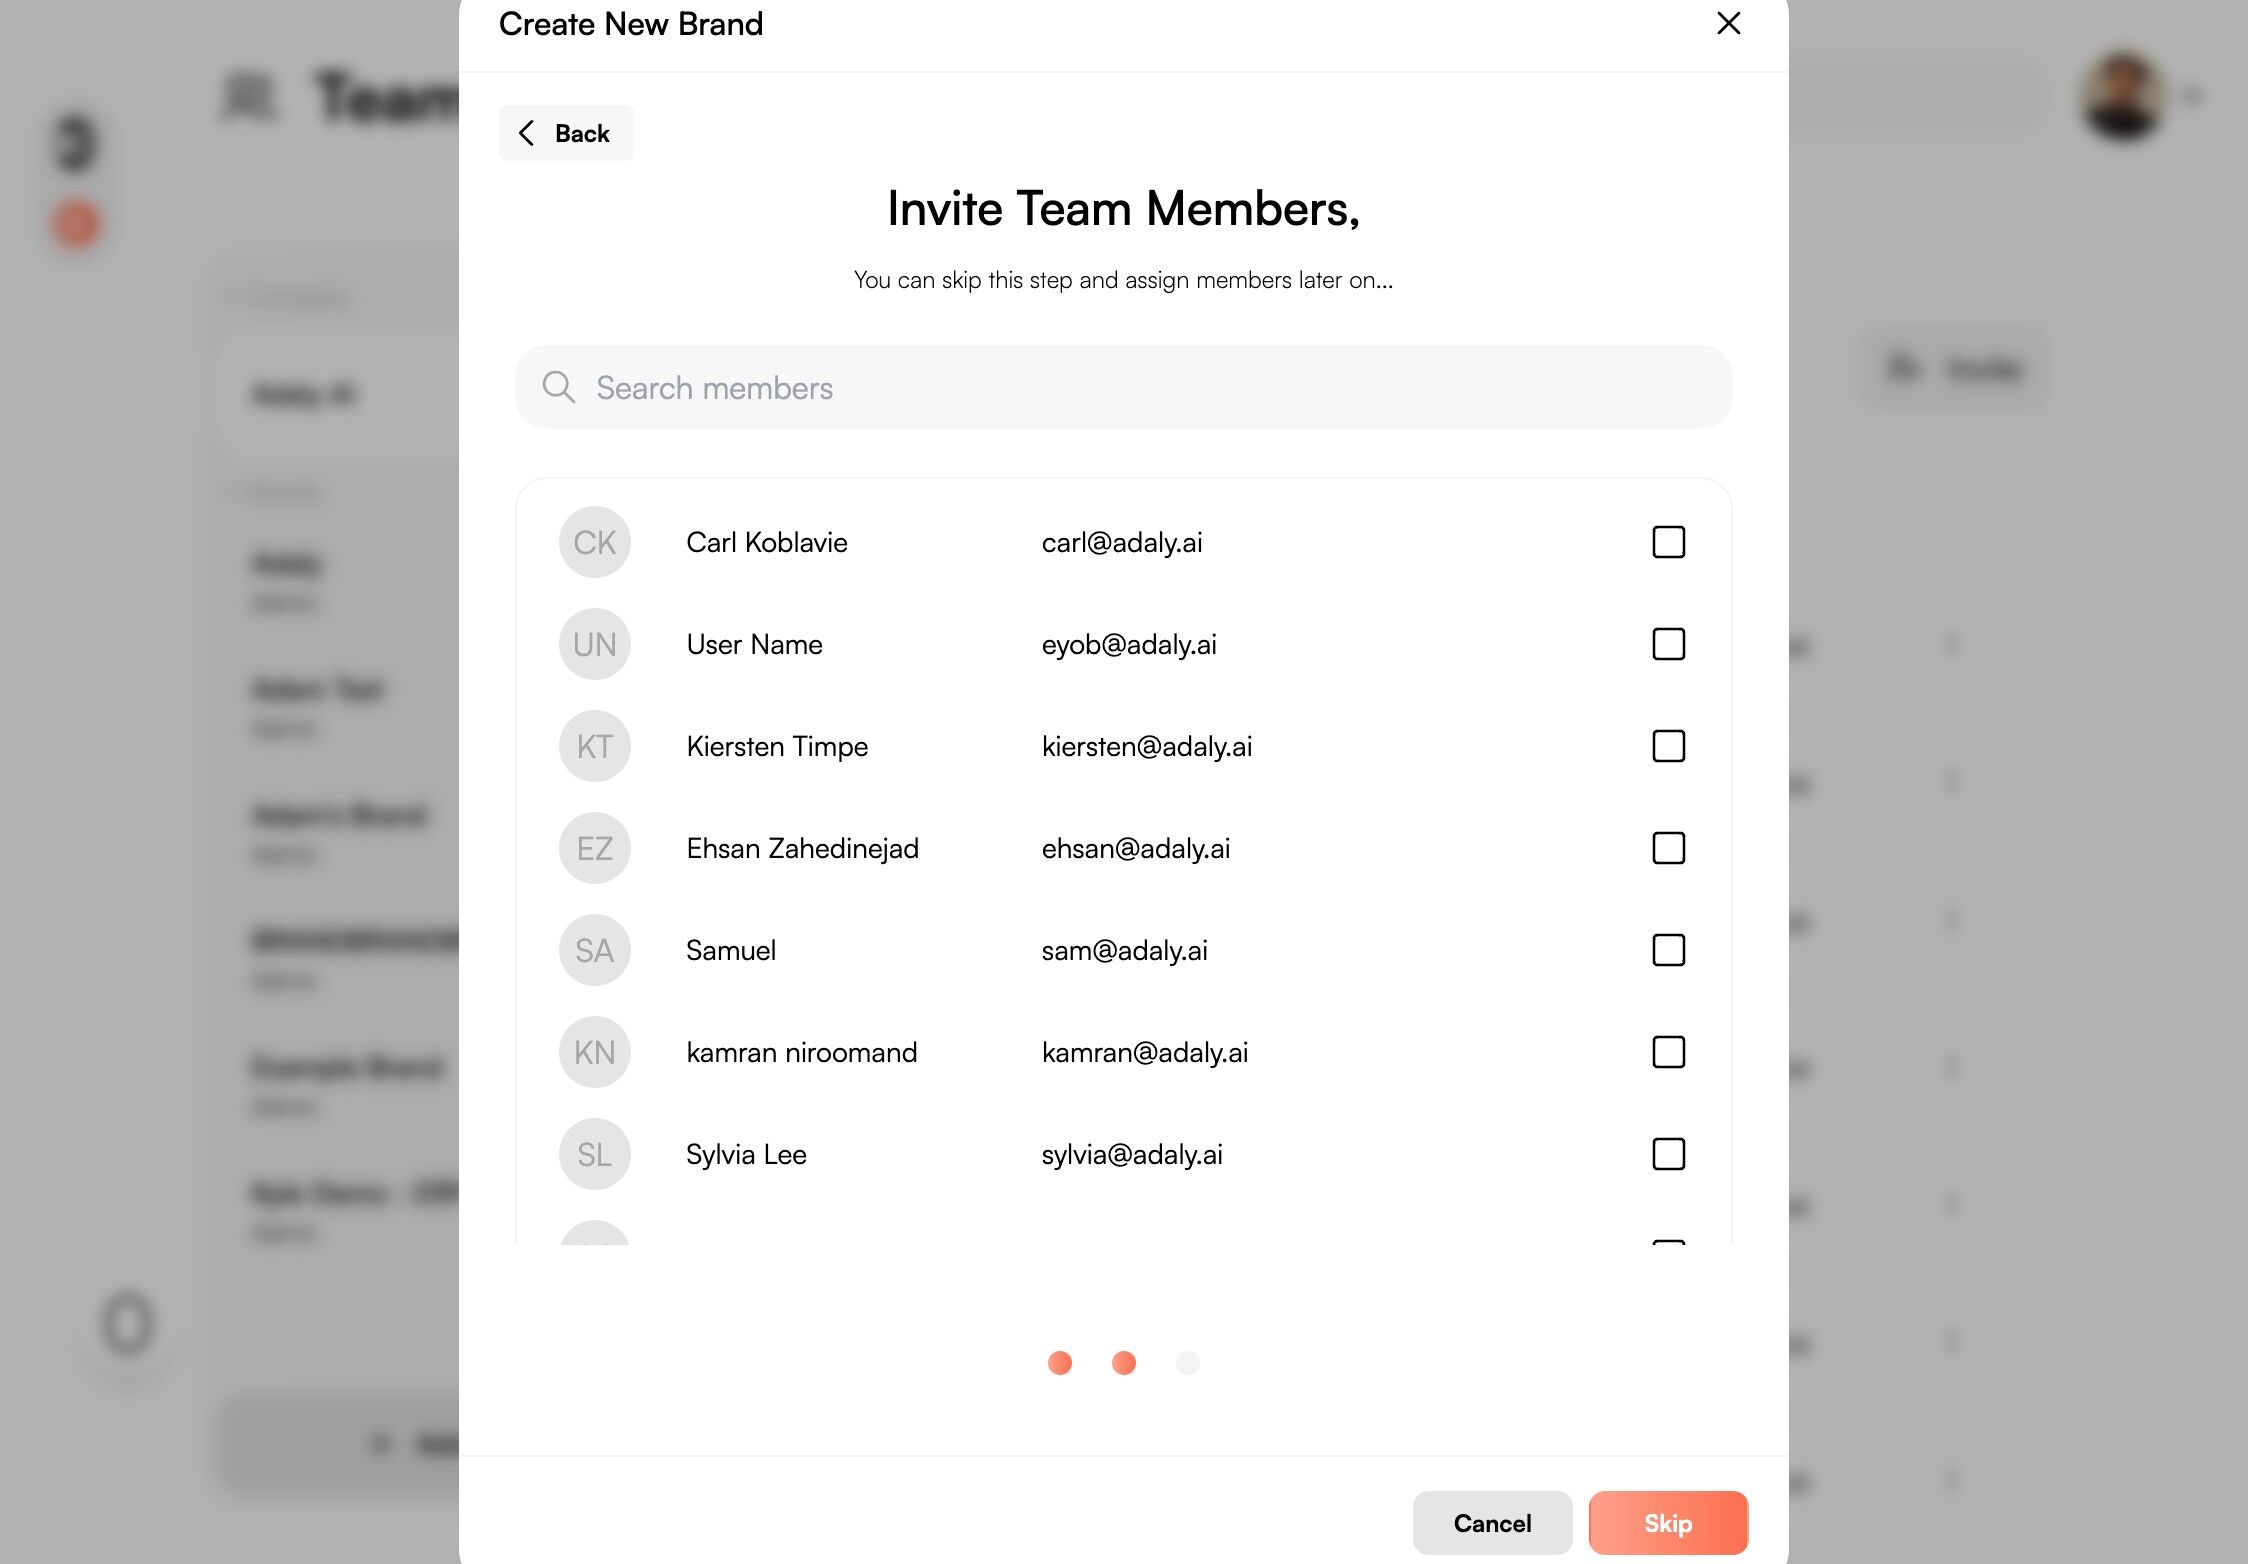Toggle the checkbox for sam@adaly.ai
This screenshot has width=2248, height=1564.
[x=1668, y=950]
